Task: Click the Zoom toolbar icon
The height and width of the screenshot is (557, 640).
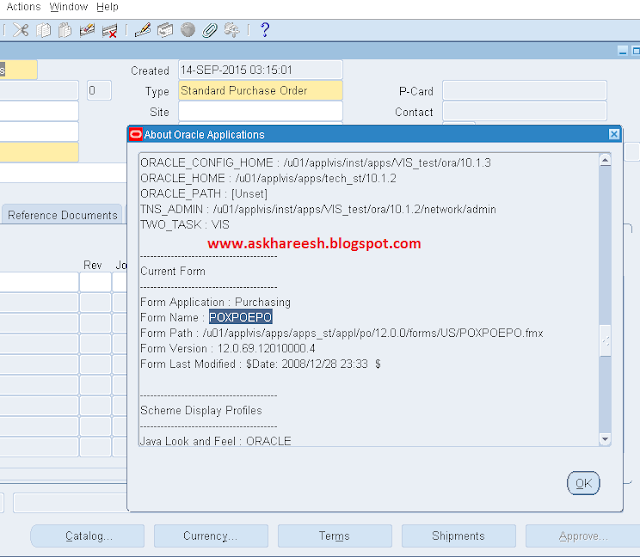Action: click(x=165, y=30)
